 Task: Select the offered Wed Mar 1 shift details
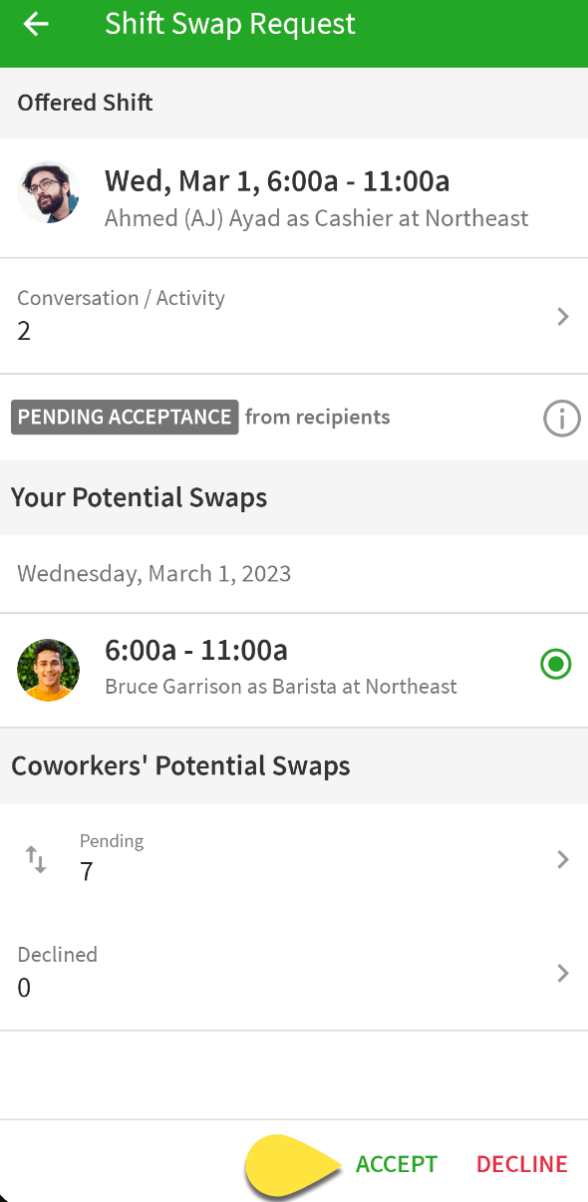coord(294,197)
